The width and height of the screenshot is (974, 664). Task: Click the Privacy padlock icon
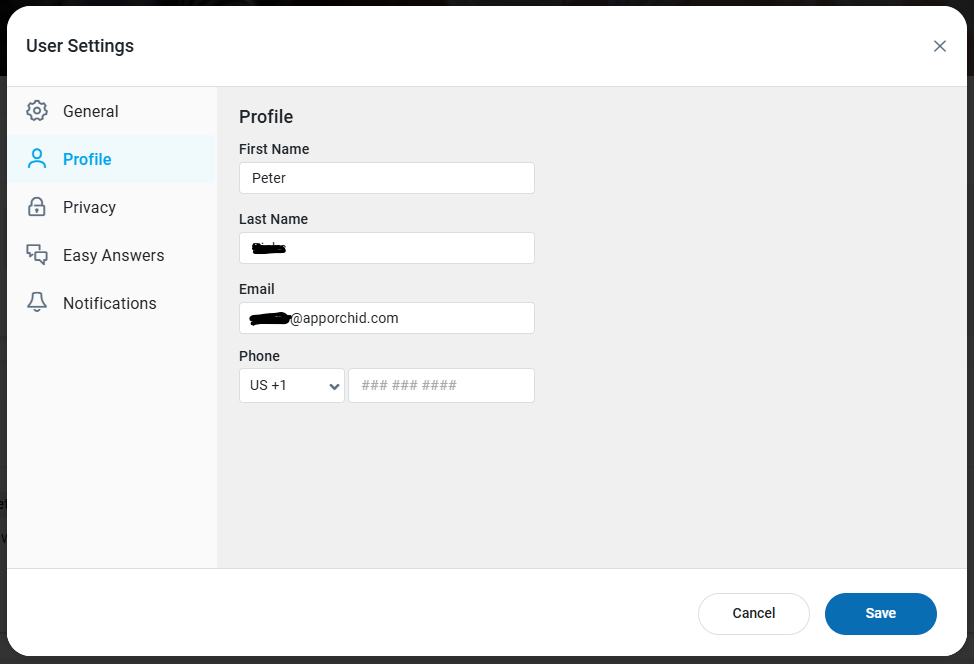point(37,207)
